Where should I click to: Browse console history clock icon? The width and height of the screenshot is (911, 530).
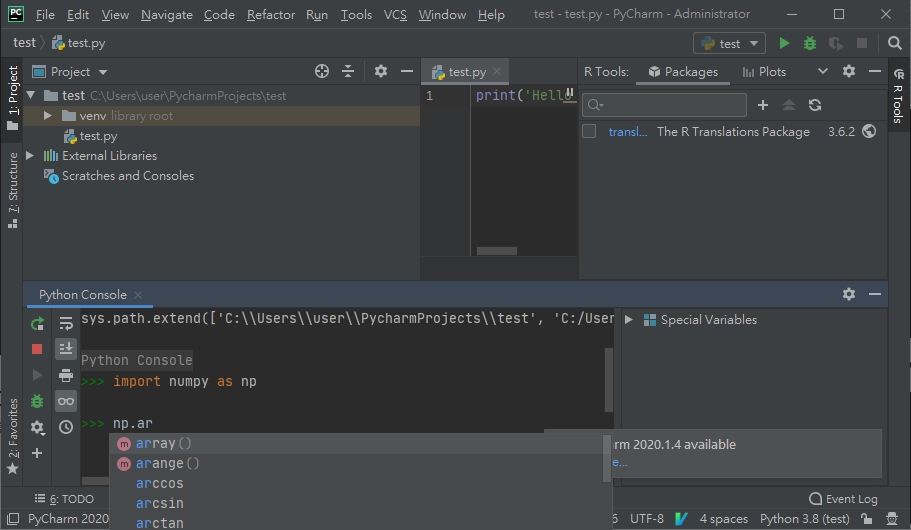click(66, 427)
